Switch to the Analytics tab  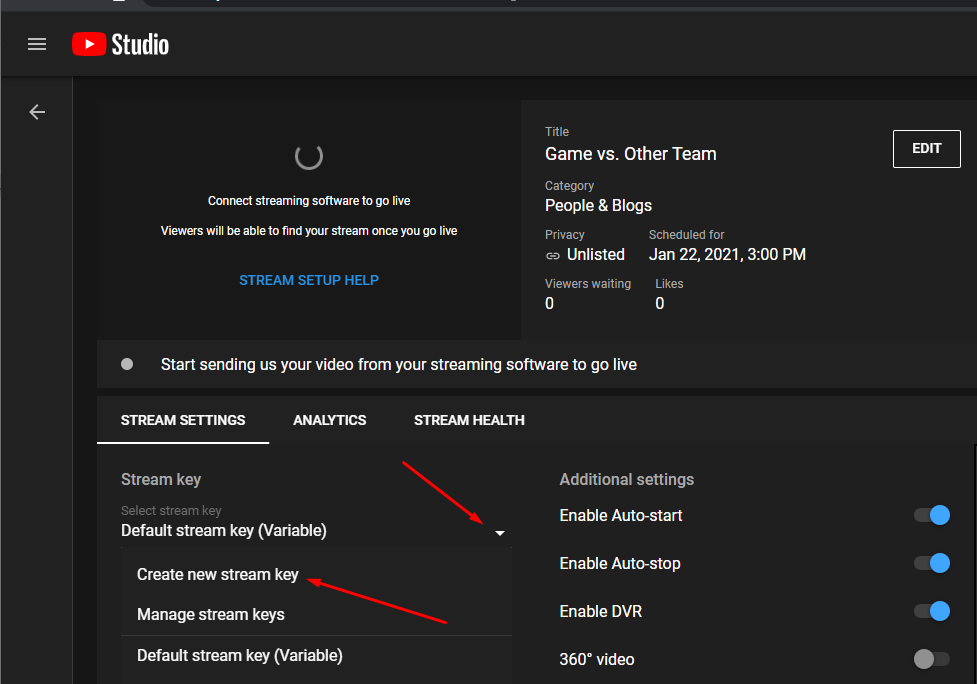(x=329, y=420)
